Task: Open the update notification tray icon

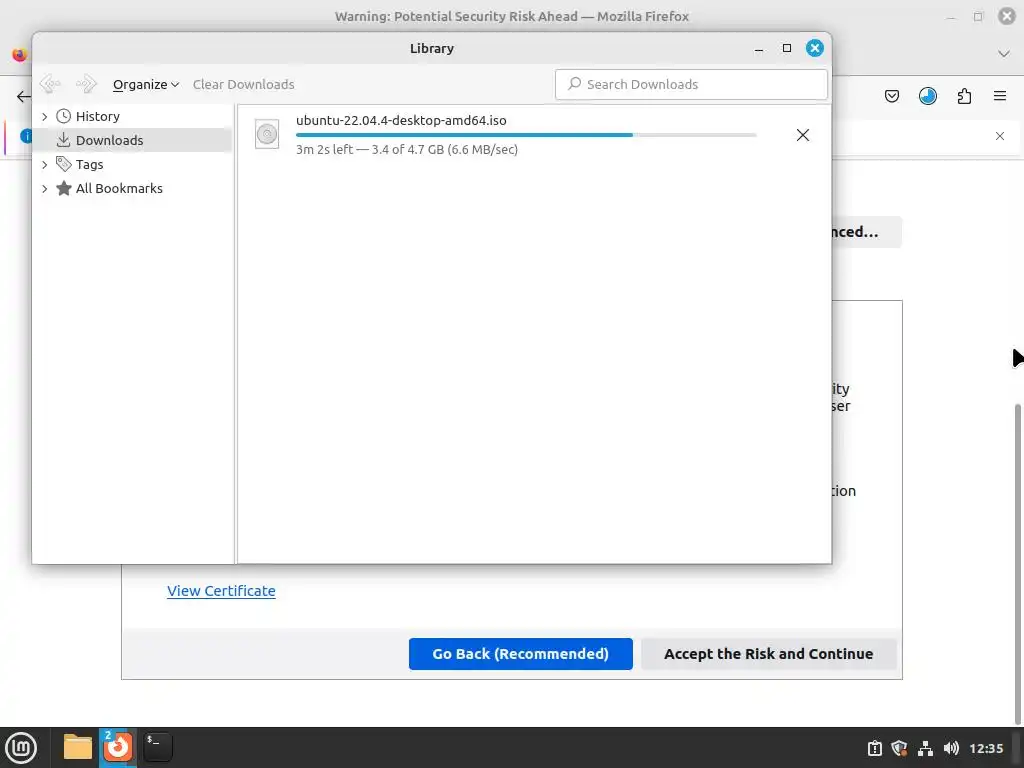Action: 874,748
